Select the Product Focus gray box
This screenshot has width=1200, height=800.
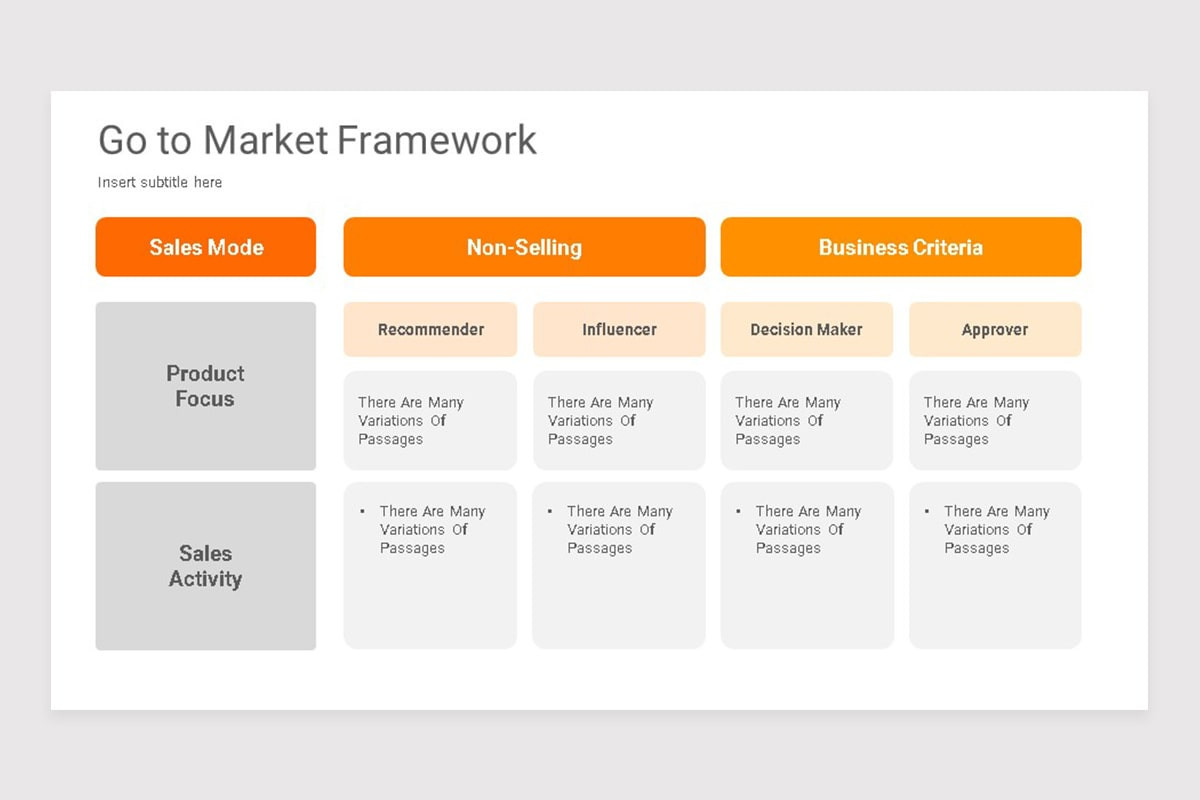pyautogui.click(x=206, y=386)
